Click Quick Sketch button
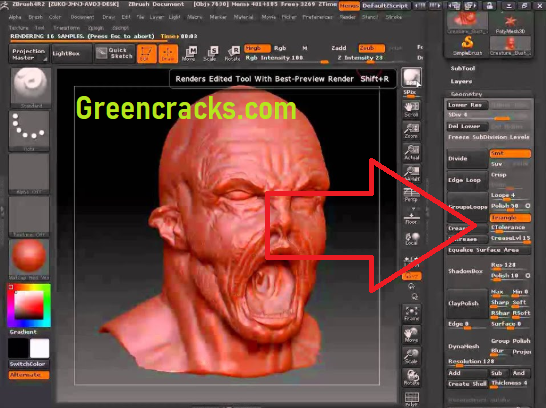 click(x=115, y=53)
